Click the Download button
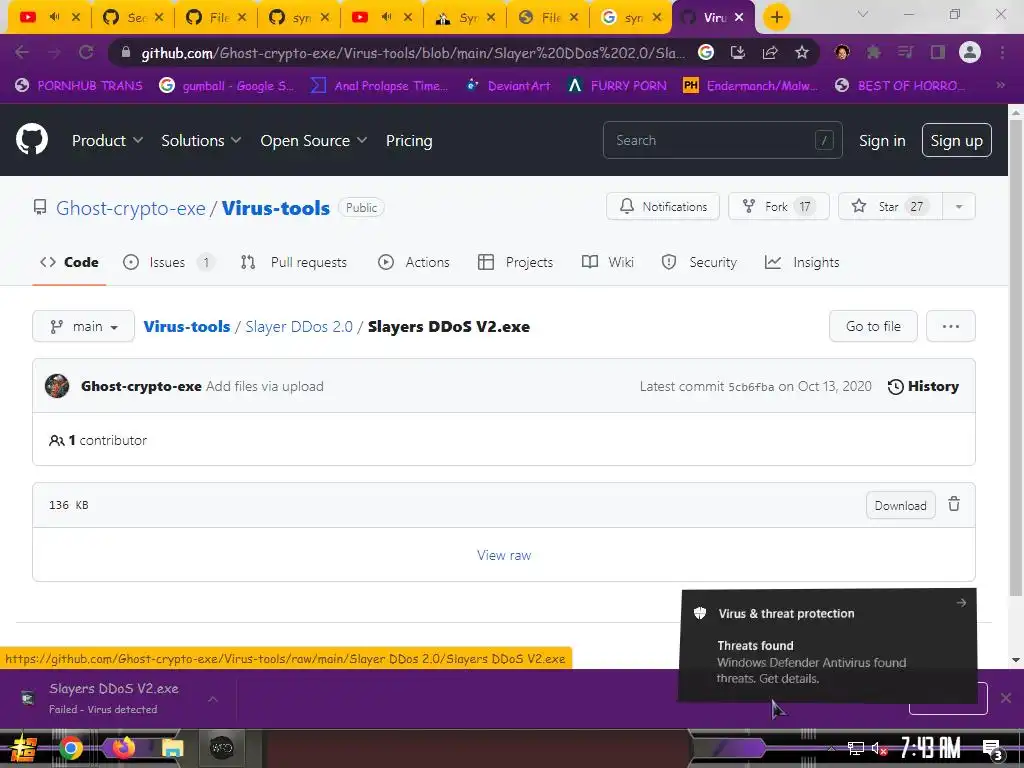 pyautogui.click(x=901, y=505)
